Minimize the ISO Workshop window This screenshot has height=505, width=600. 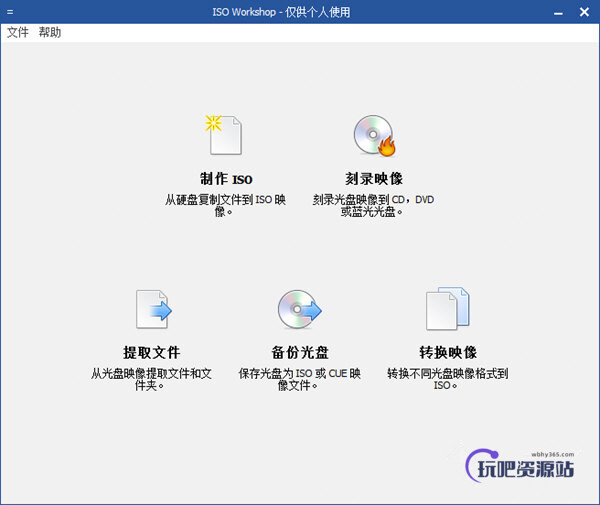(x=558, y=13)
